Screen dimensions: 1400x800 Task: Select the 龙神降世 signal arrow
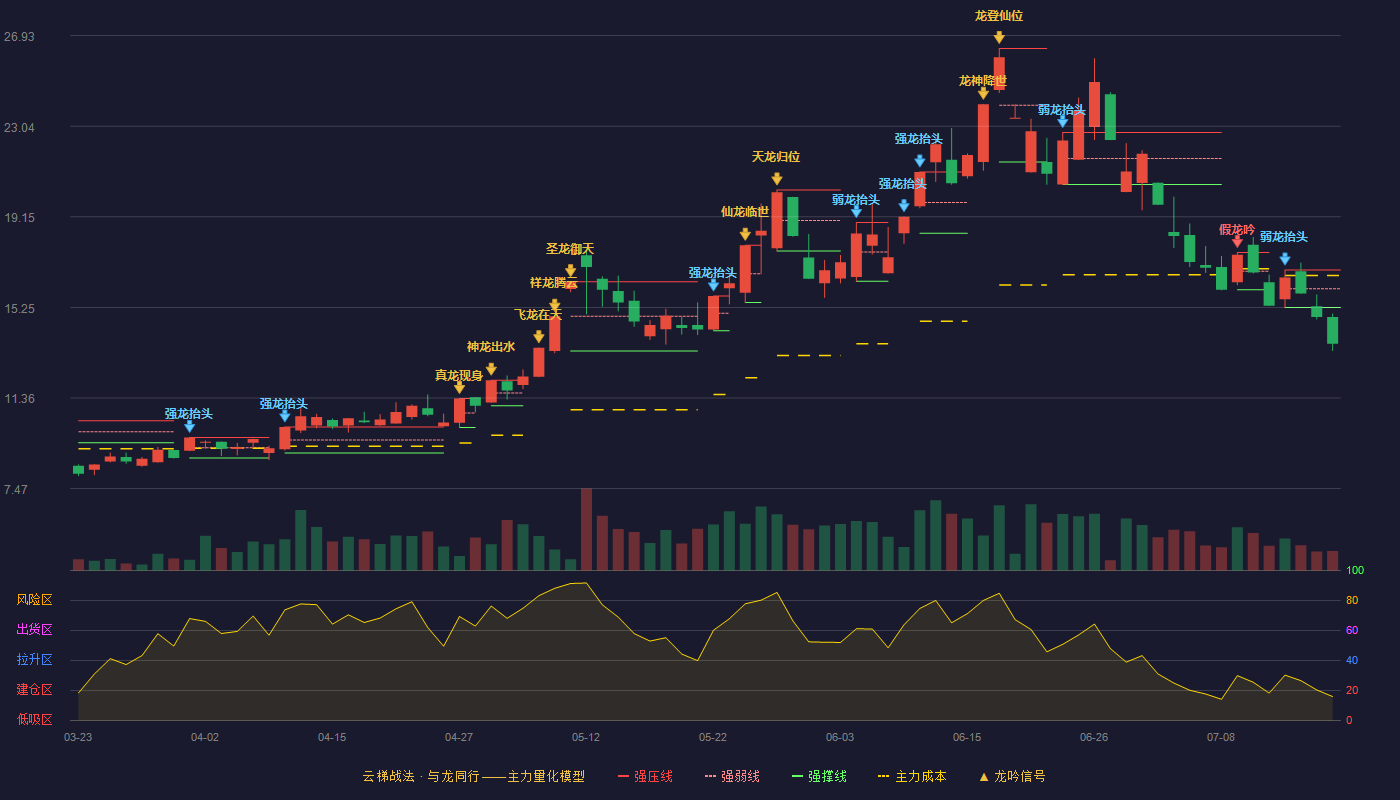983,94
